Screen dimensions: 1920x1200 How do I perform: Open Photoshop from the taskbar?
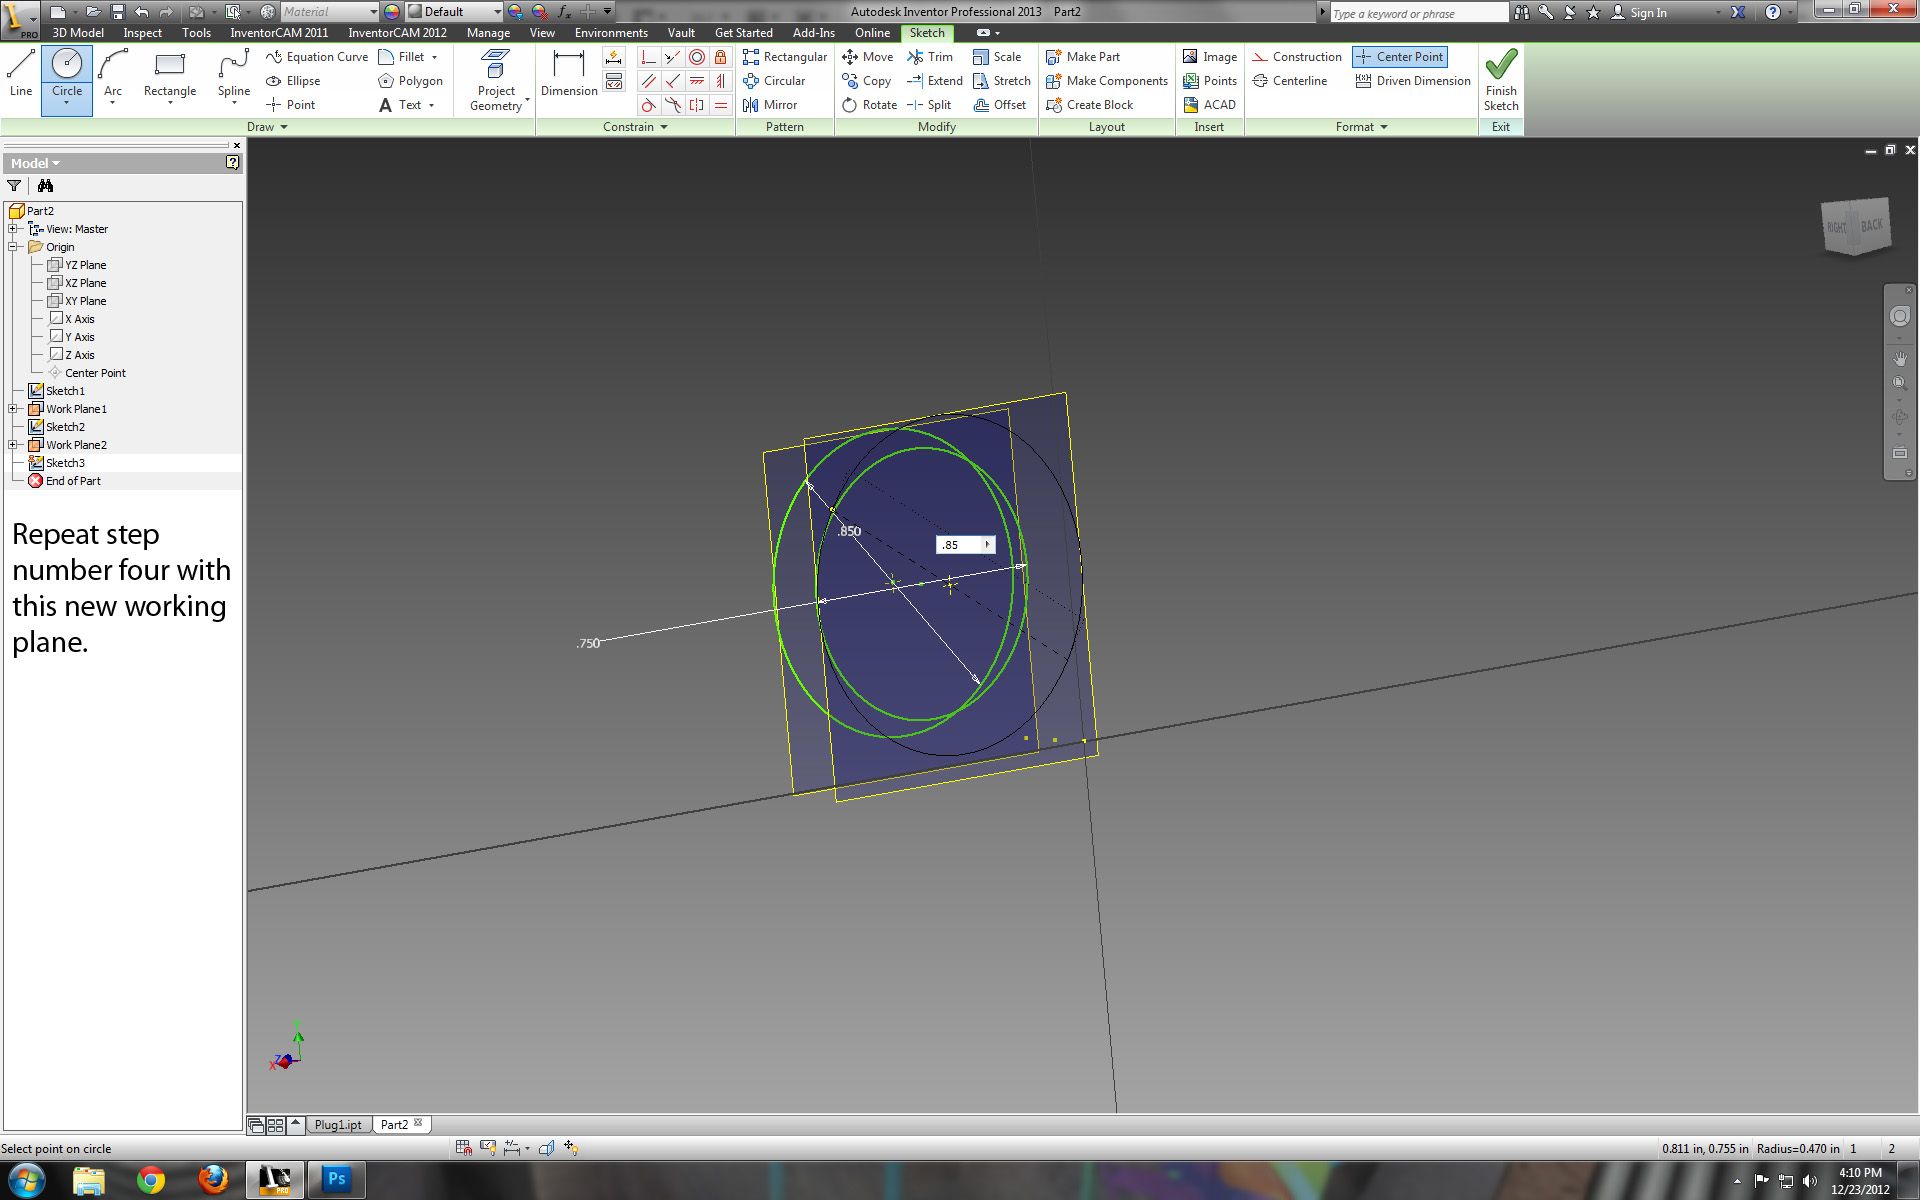click(336, 1179)
